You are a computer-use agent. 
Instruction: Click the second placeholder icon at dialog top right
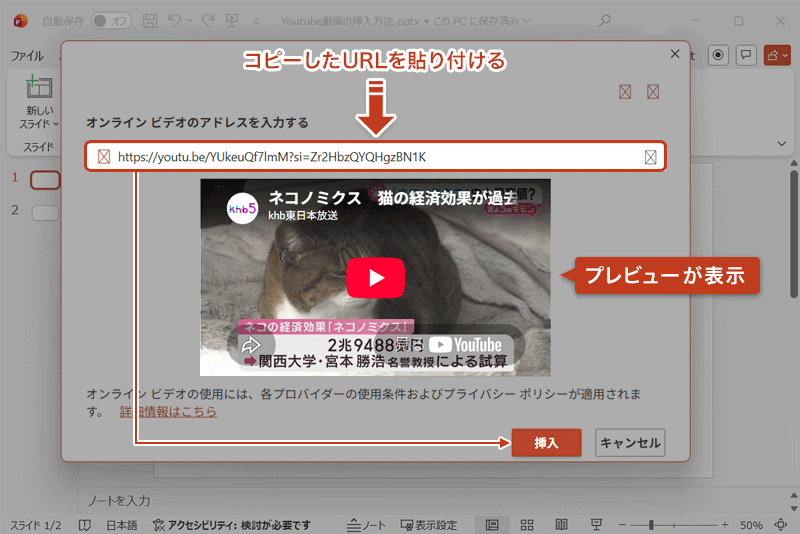(x=653, y=92)
